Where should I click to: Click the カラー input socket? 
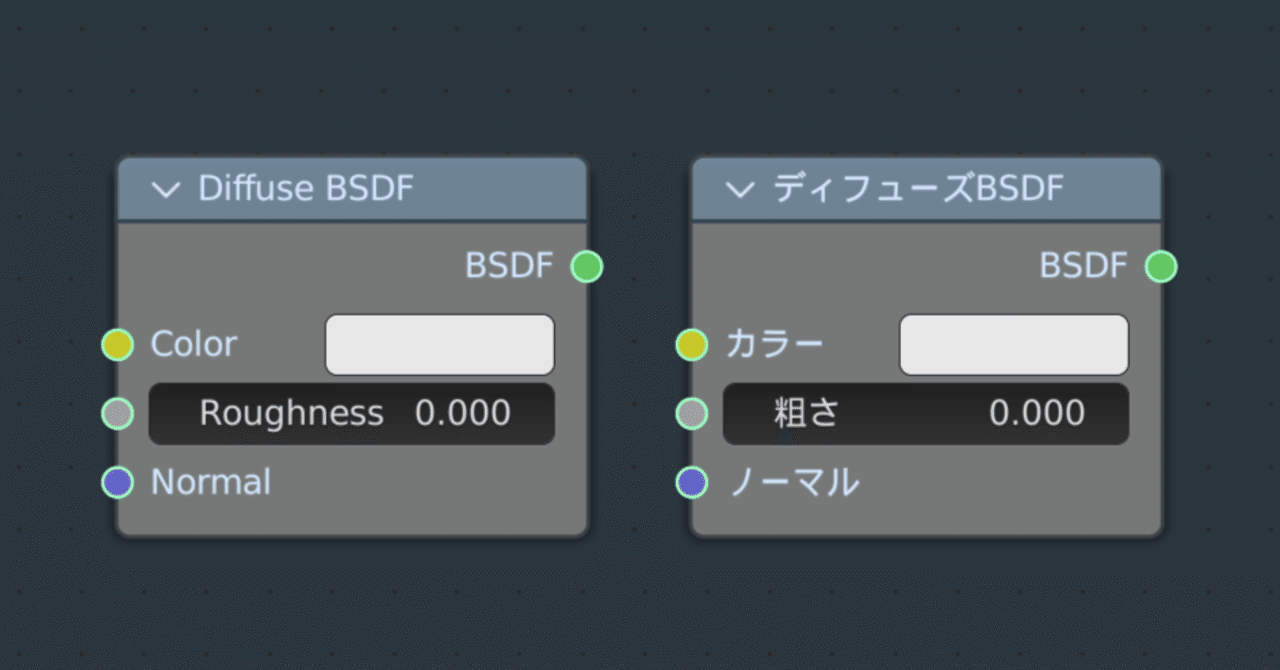tap(691, 344)
